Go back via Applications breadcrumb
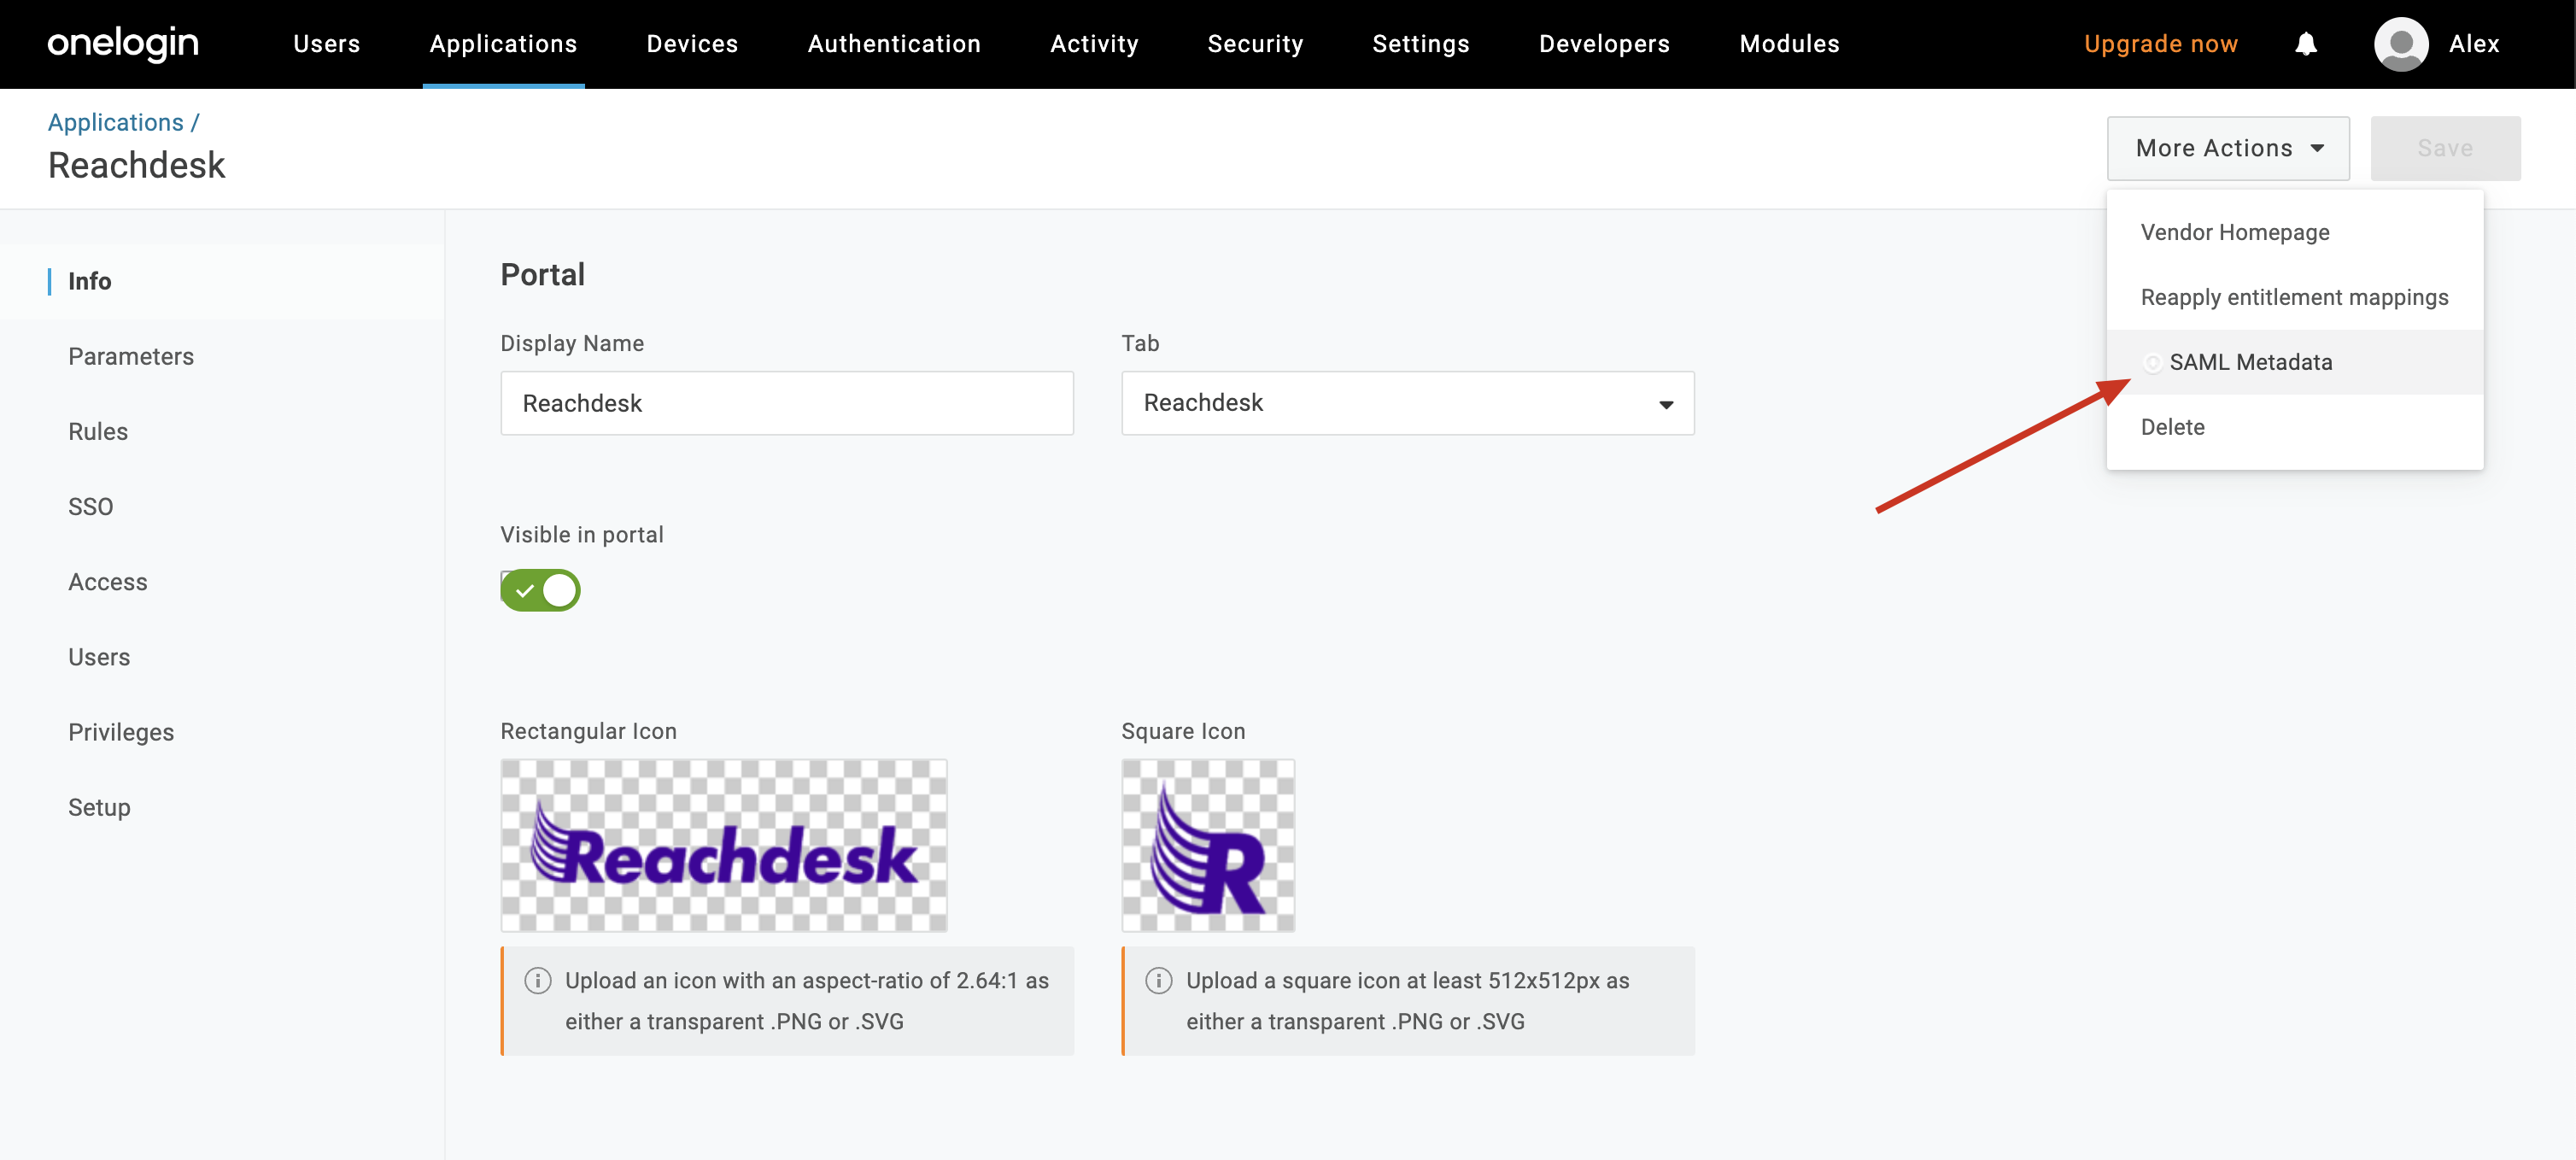 point(116,122)
